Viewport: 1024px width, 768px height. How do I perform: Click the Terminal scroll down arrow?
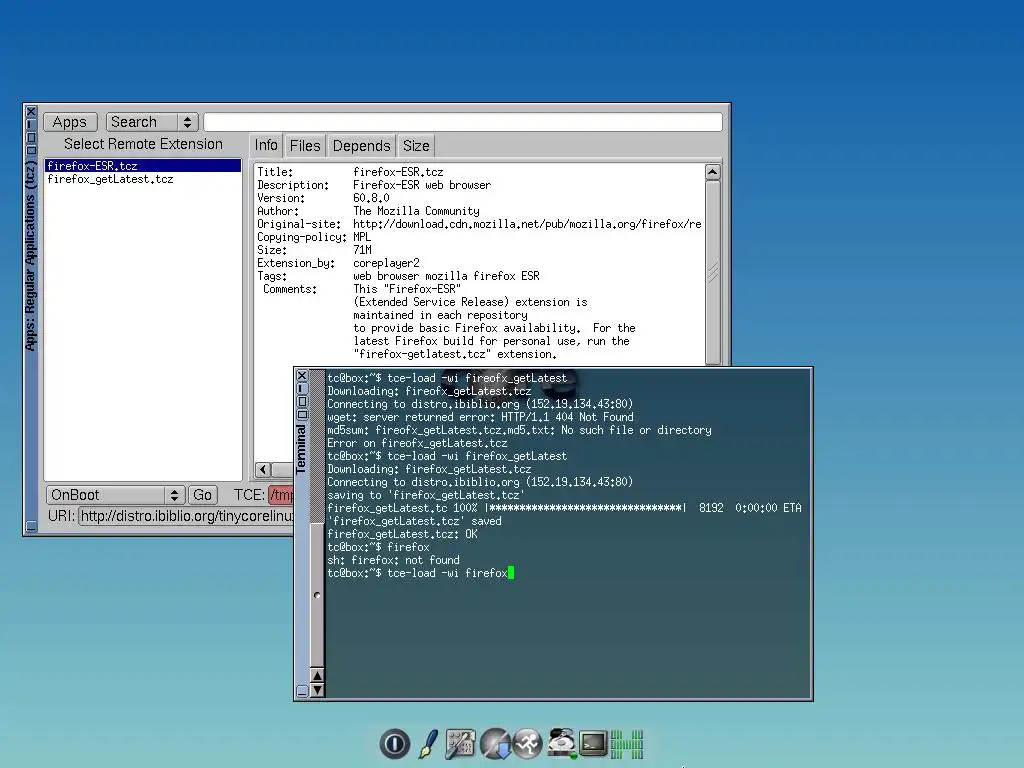[317, 690]
